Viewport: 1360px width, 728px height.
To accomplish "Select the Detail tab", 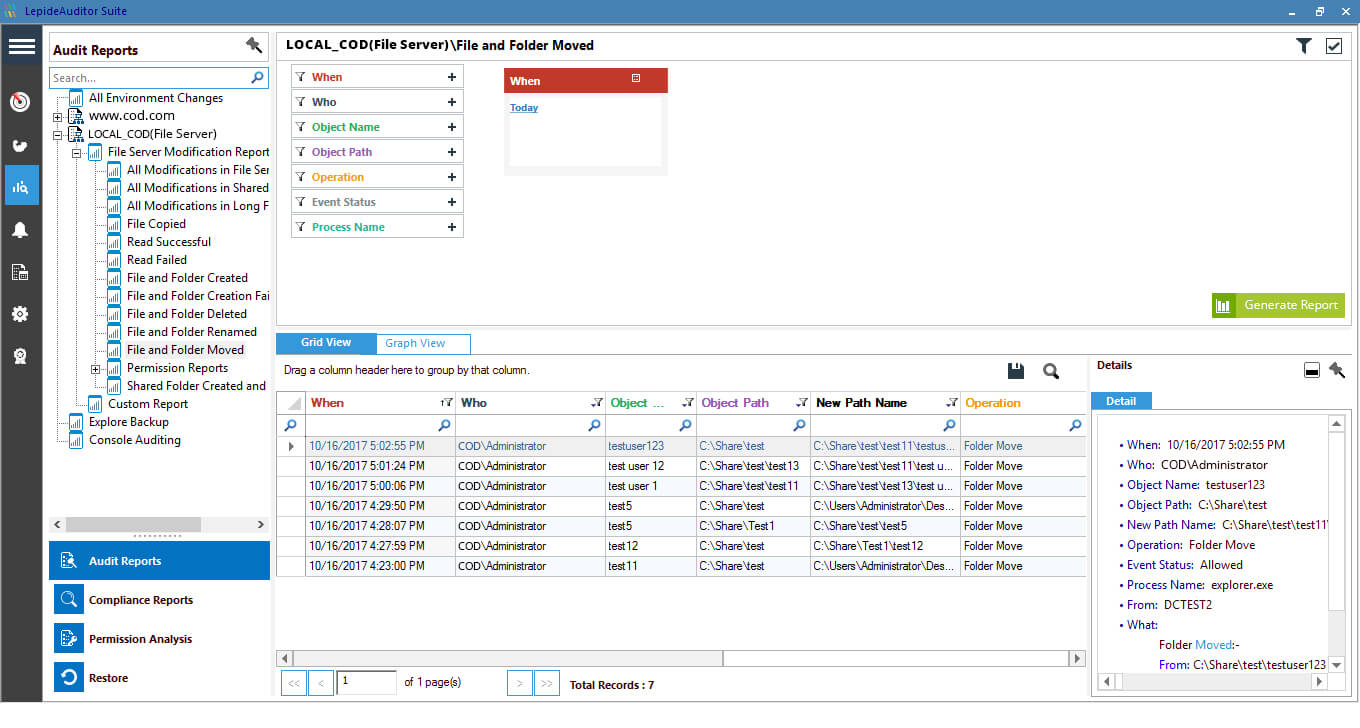I will point(1121,401).
